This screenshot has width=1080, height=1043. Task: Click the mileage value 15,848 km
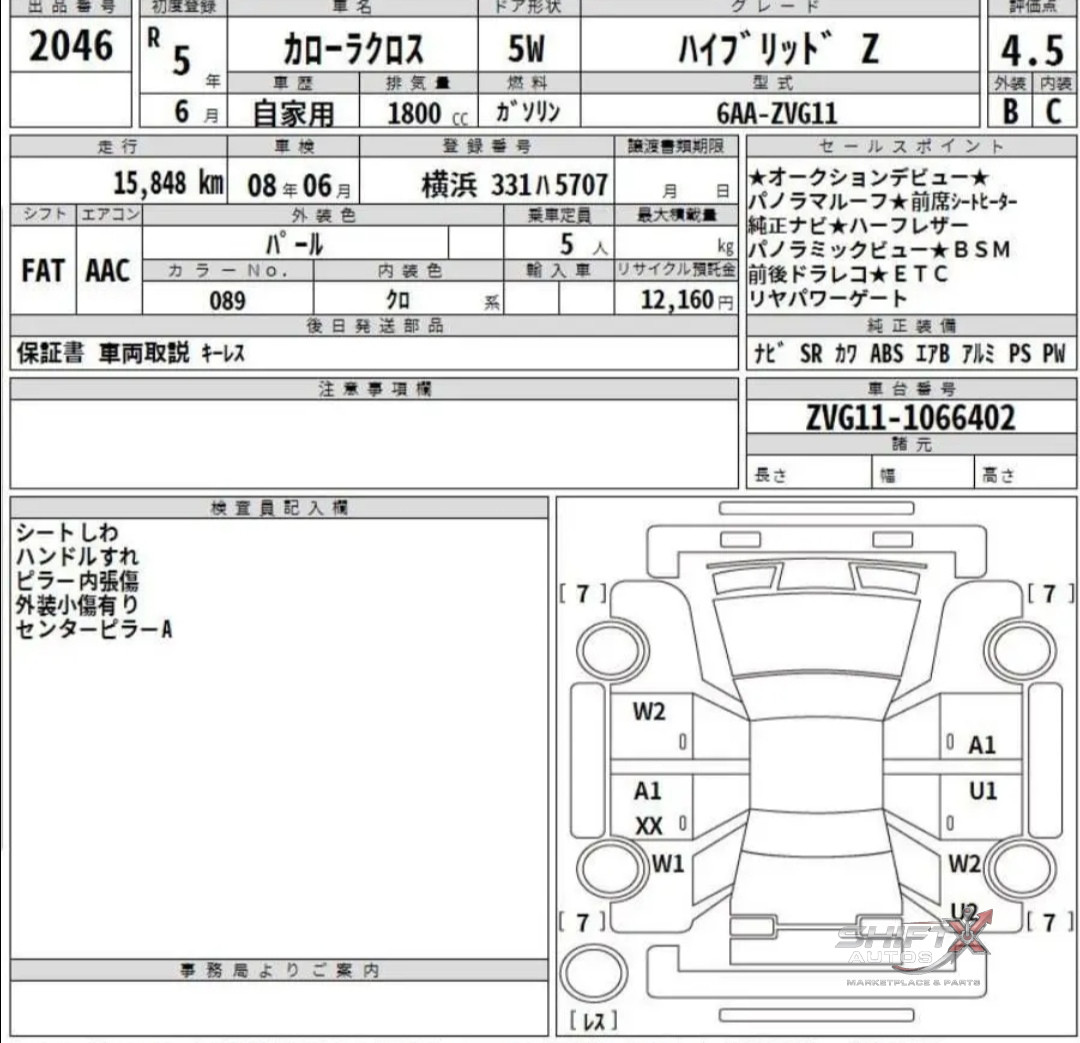(168, 183)
